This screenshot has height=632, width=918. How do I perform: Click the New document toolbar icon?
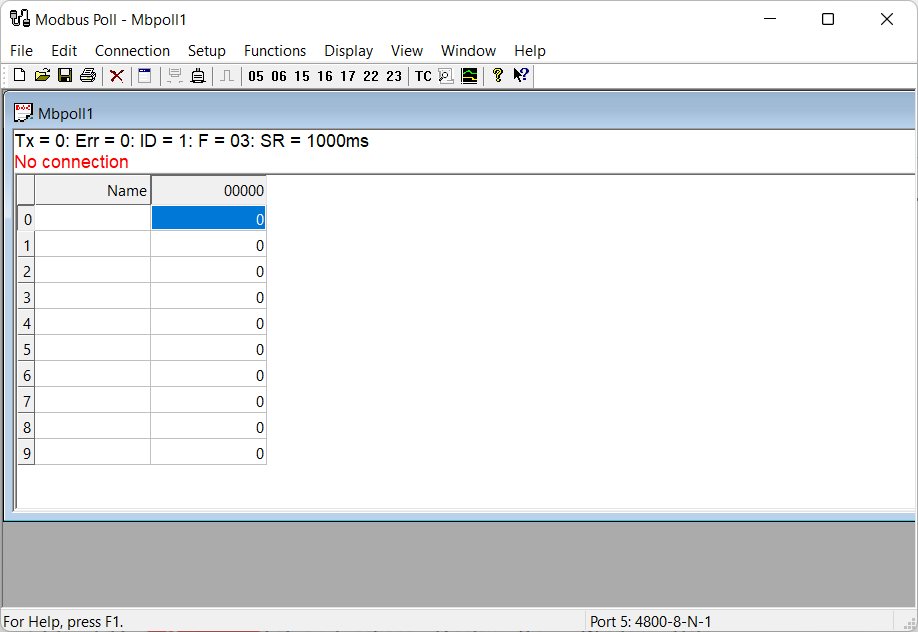(19, 76)
